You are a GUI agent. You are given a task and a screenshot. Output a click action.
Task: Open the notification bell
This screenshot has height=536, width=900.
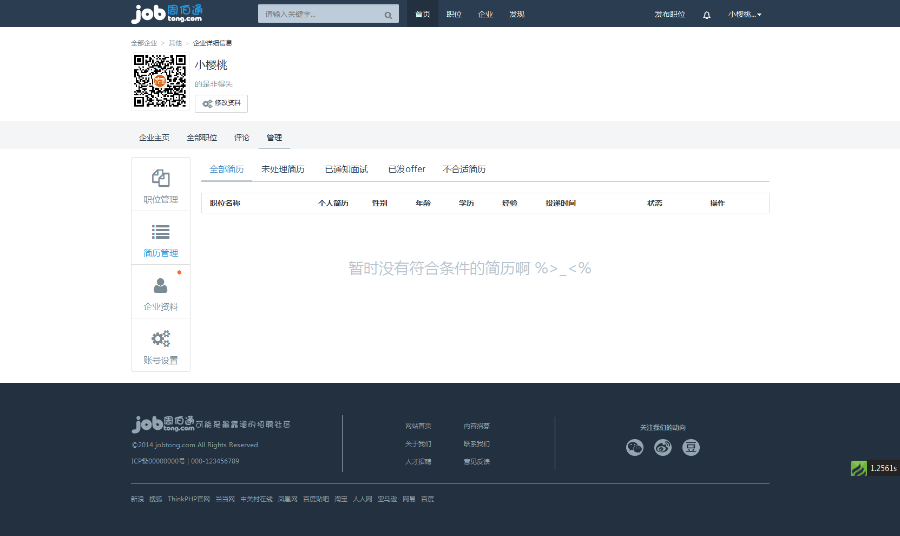click(707, 15)
